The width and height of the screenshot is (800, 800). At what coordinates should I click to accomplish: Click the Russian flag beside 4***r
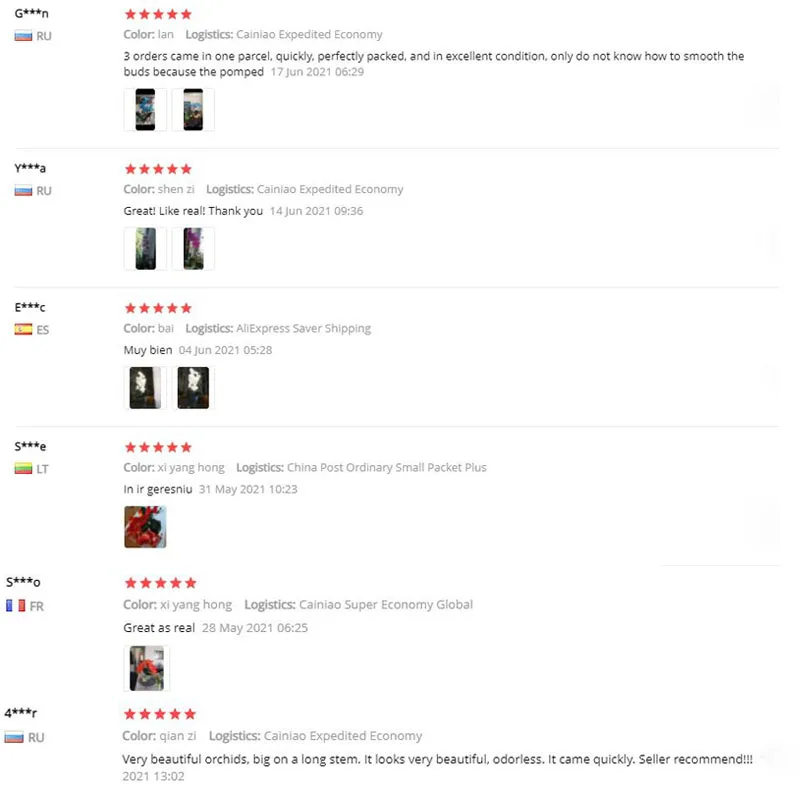tap(14, 737)
